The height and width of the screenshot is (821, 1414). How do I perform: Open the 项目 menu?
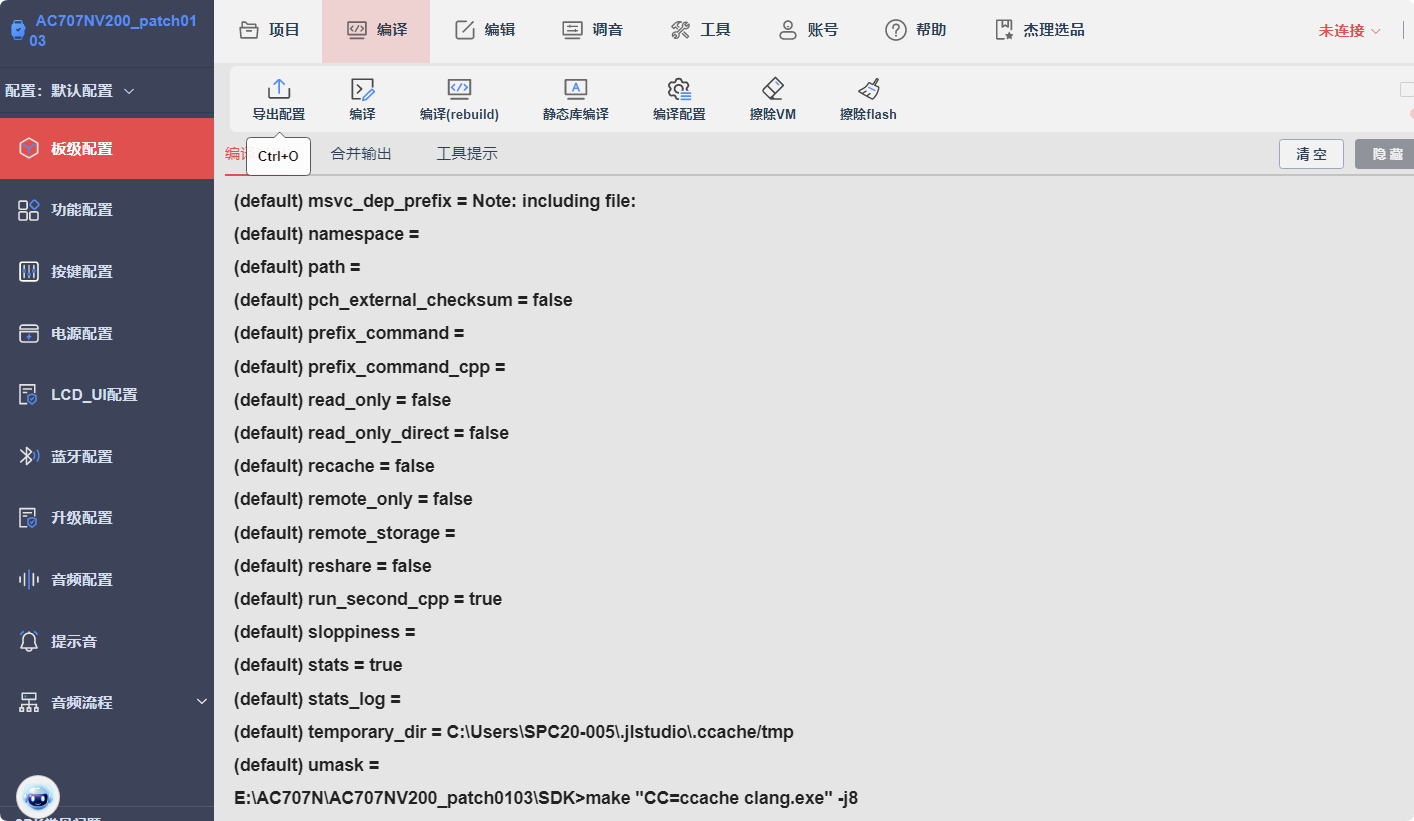tap(270, 30)
